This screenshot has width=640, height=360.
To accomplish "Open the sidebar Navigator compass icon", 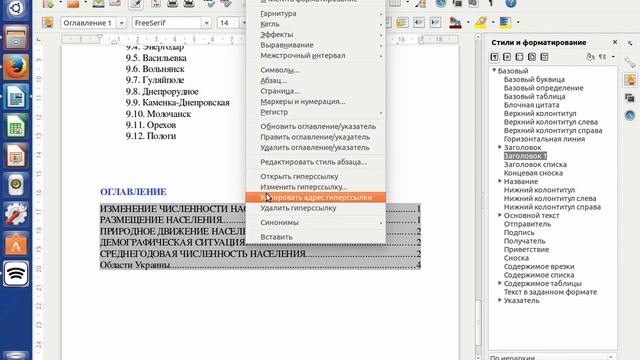I will click(630, 116).
